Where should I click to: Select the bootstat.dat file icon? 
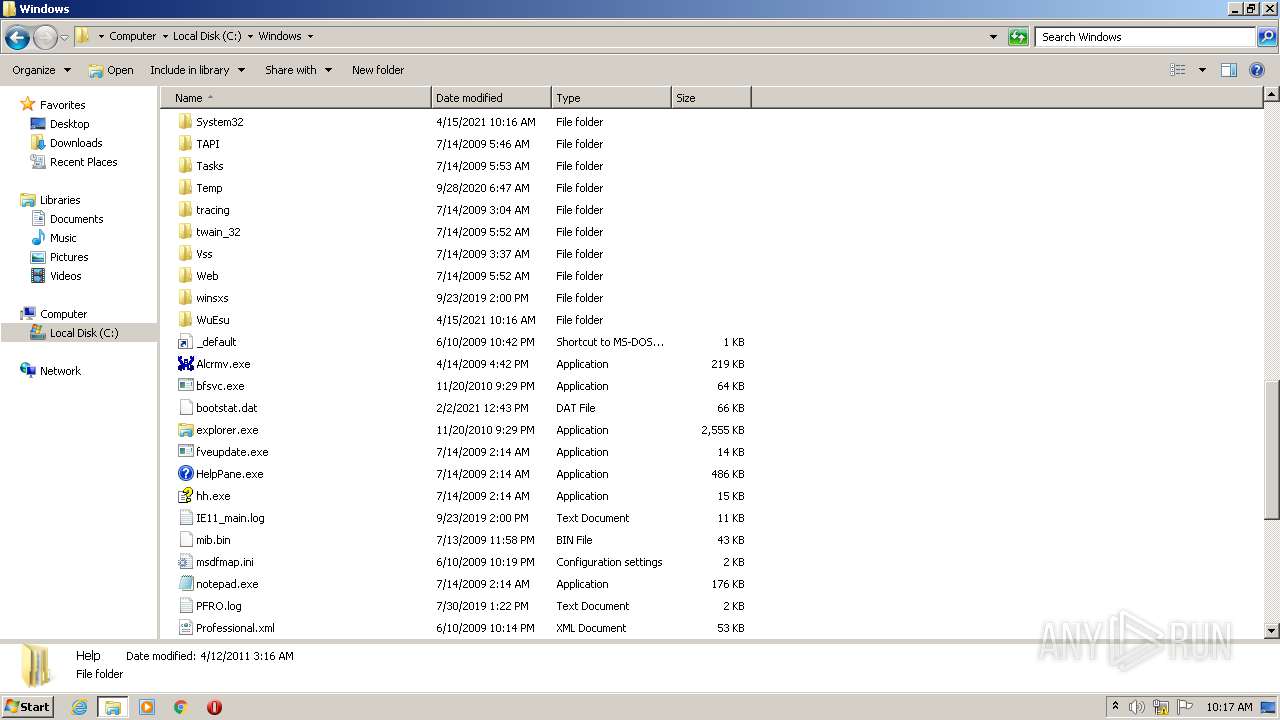[185, 408]
